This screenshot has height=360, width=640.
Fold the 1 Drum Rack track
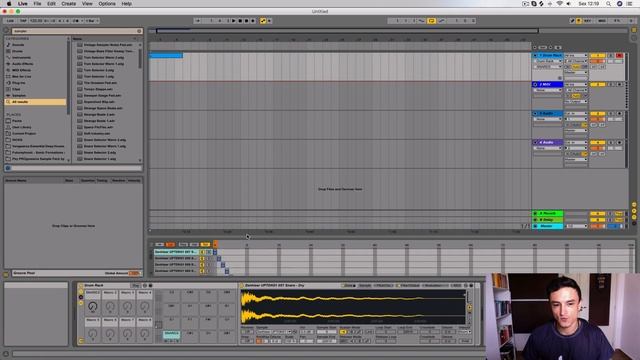(535, 56)
